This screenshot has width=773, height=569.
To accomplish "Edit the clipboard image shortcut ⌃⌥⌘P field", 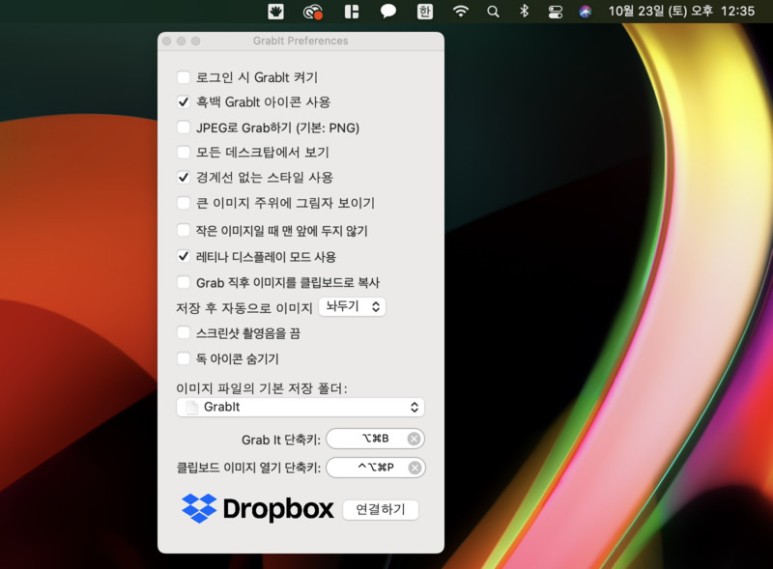I will [376, 467].
